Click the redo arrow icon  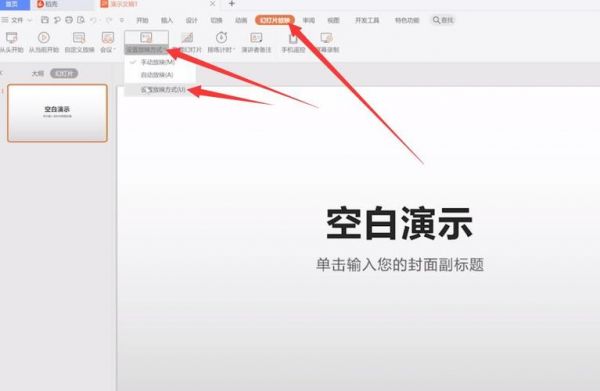point(109,20)
